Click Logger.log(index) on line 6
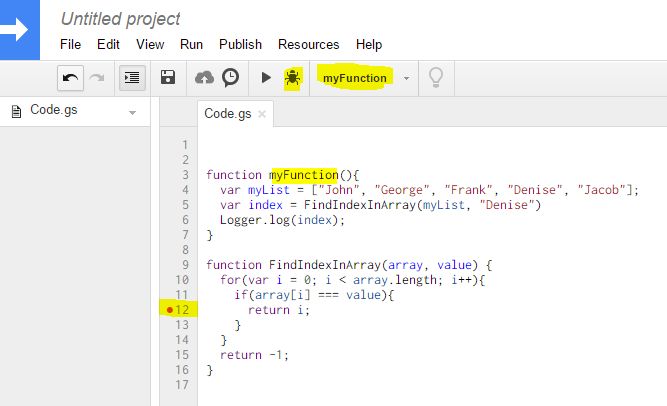 click(282, 220)
